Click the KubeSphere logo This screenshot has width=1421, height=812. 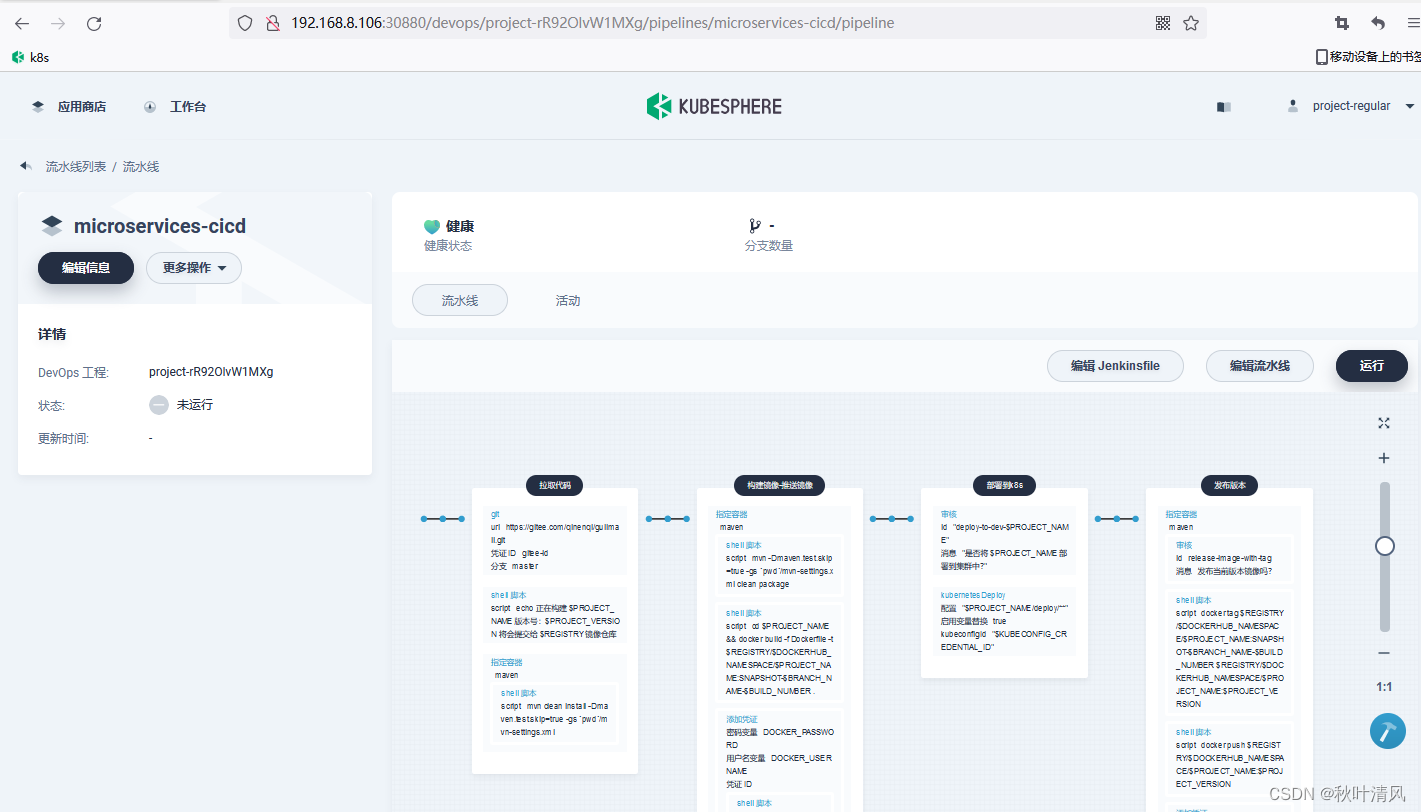[714, 106]
